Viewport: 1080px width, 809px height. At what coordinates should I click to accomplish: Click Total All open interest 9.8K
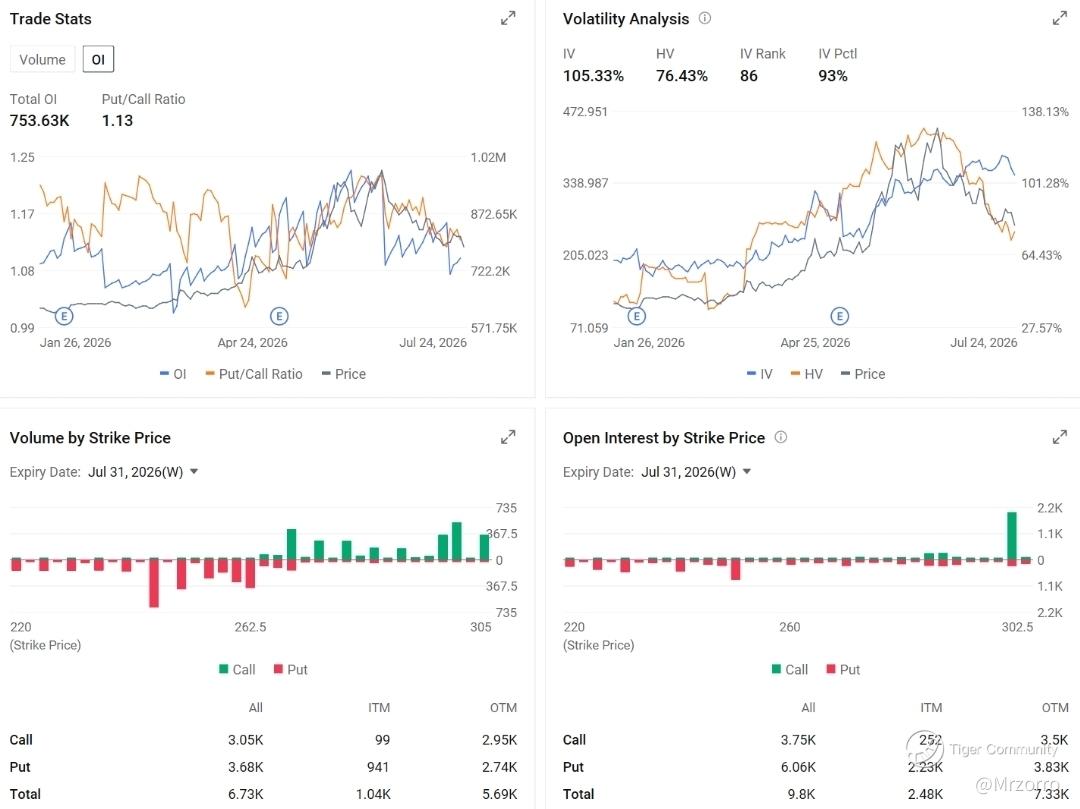click(x=802, y=794)
